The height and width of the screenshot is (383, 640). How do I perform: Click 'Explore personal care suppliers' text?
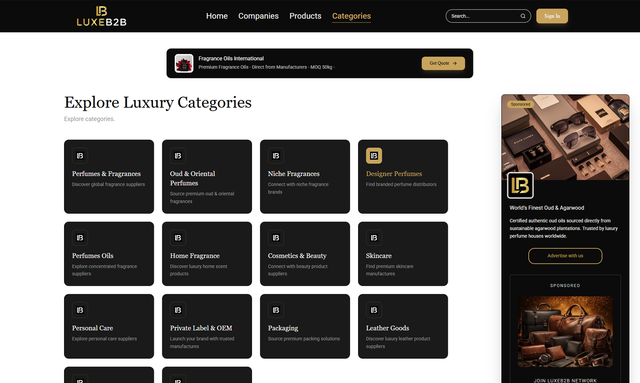(104, 339)
